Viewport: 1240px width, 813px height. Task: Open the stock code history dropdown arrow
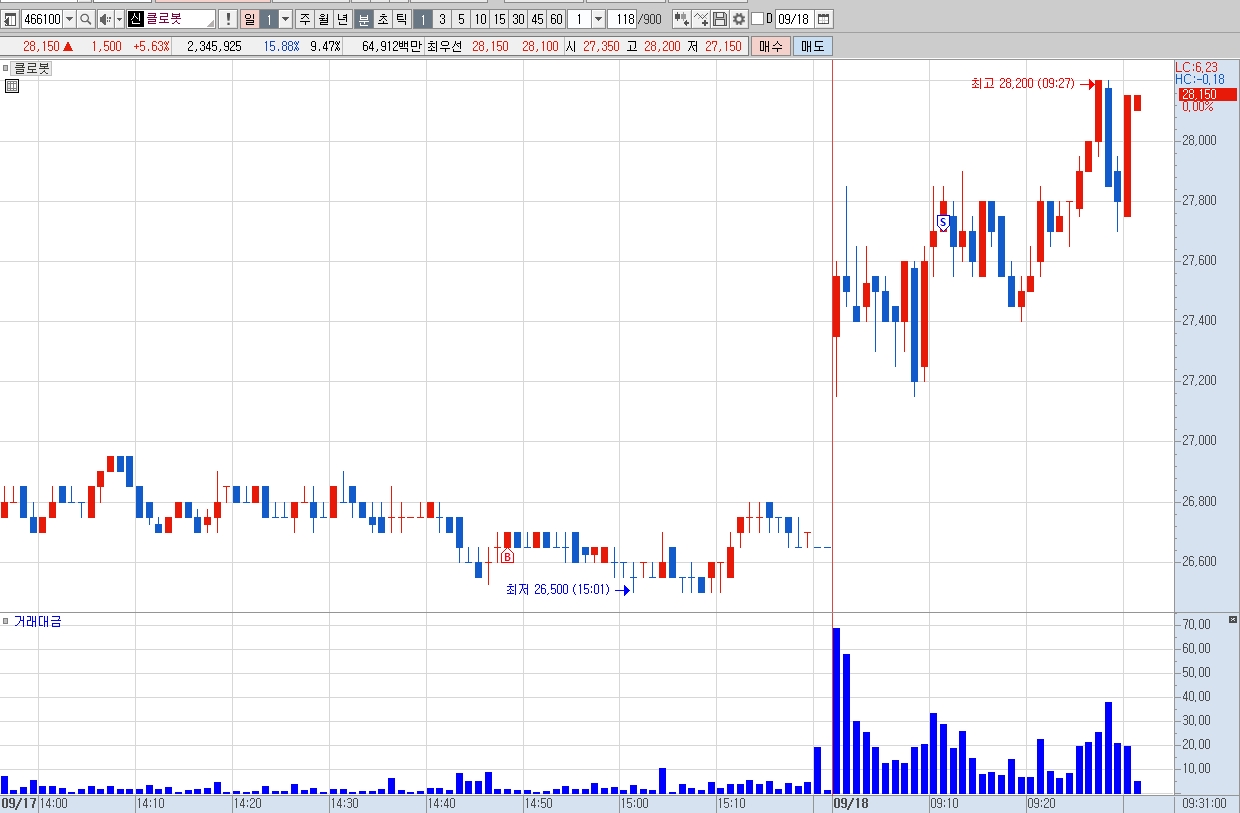[69, 19]
